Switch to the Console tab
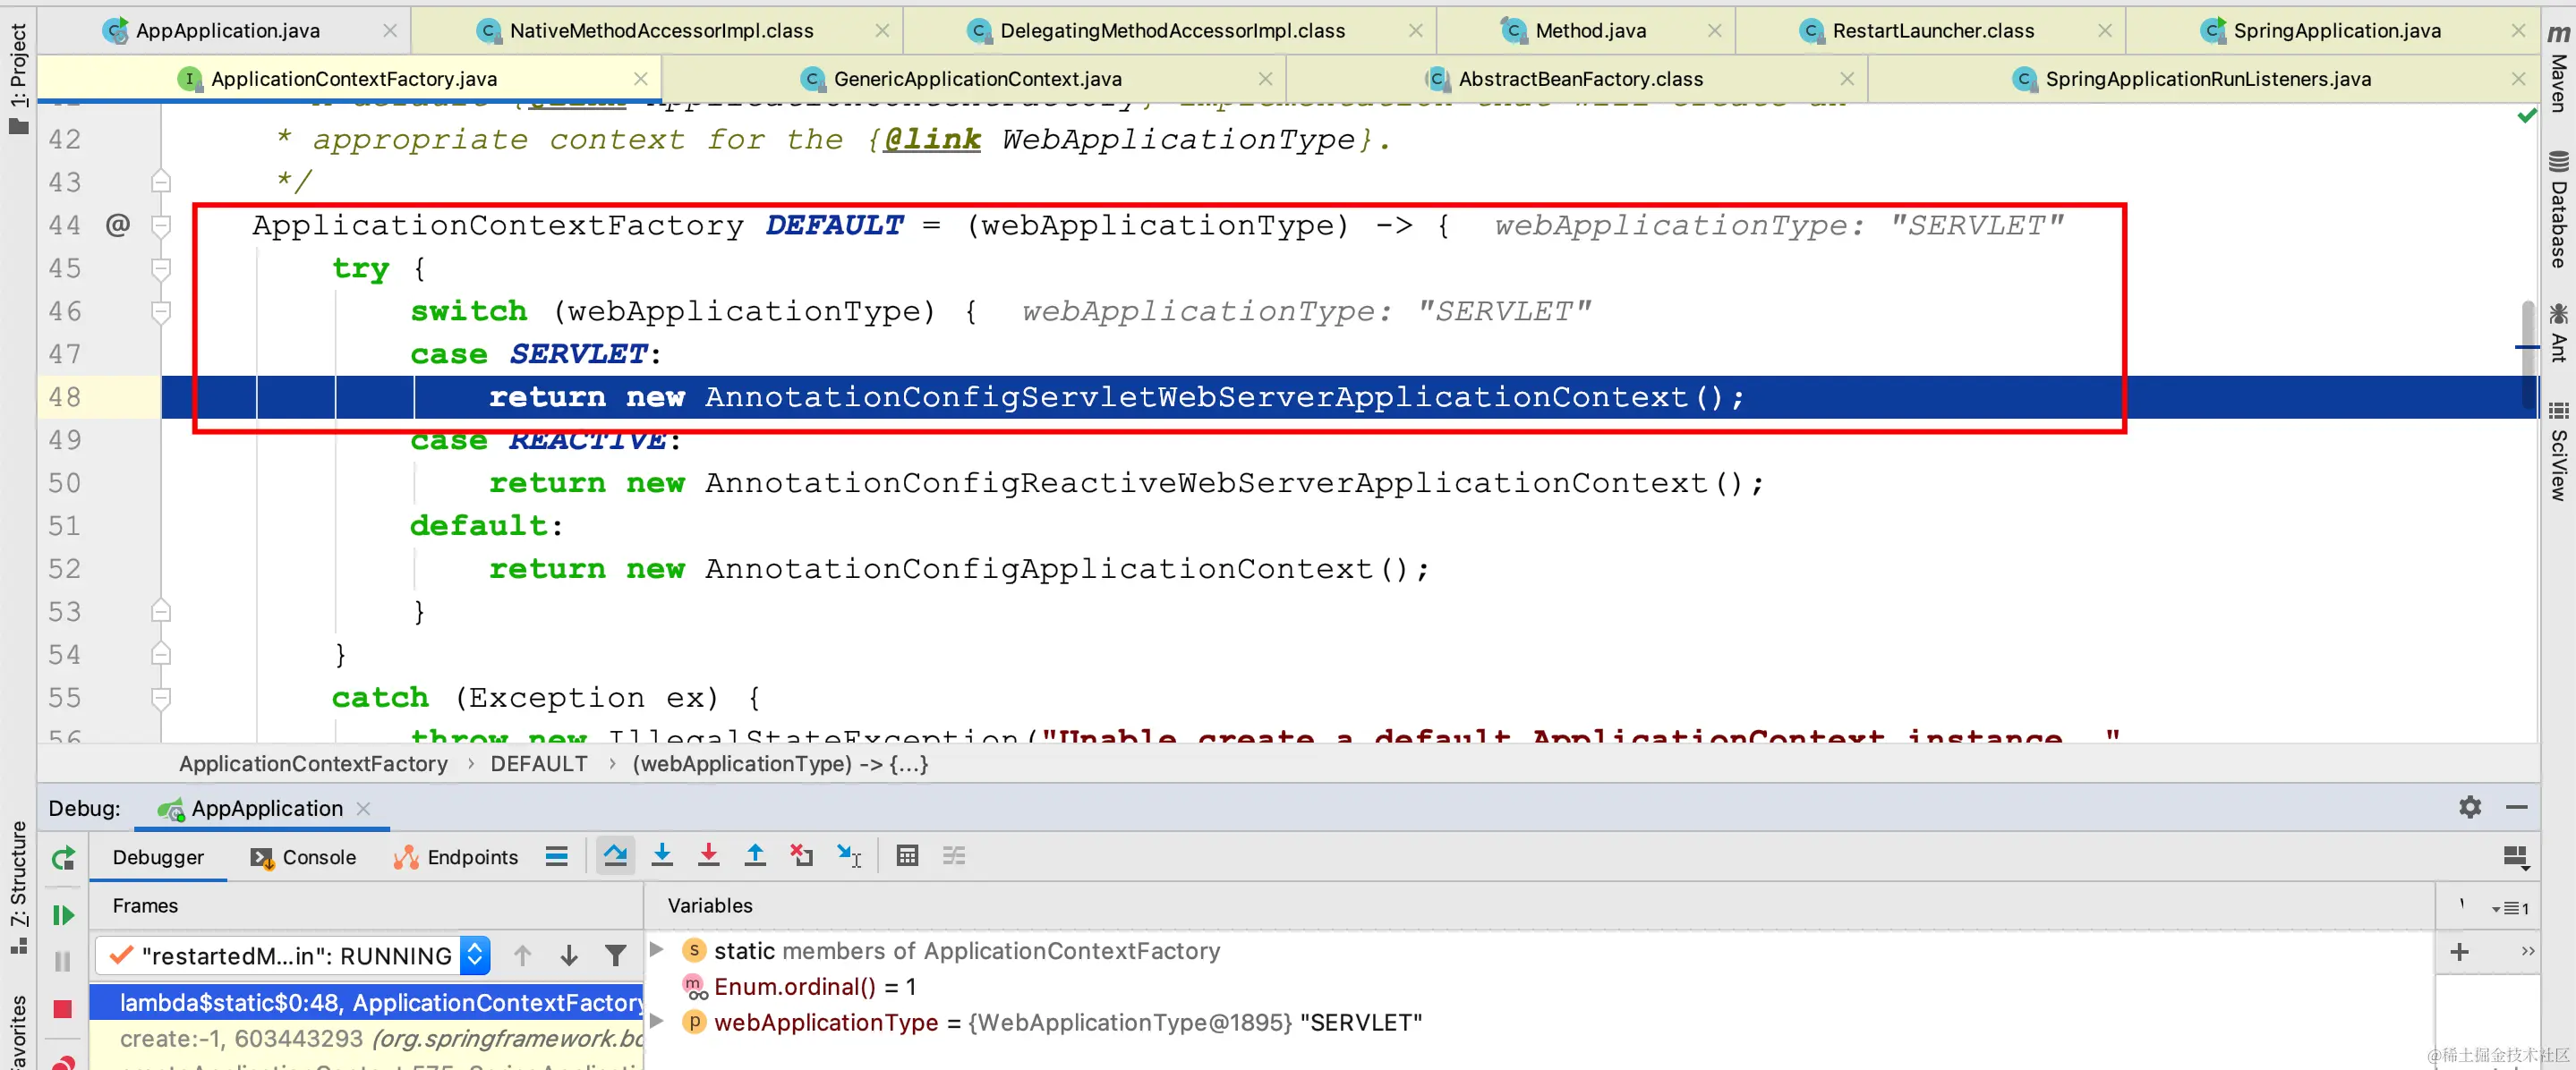This screenshot has width=2576, height=1070. click(x=304, y=857)
